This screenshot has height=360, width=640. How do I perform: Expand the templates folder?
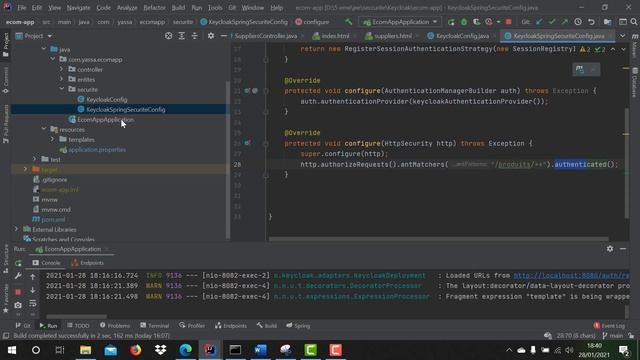tap(53, 139)
